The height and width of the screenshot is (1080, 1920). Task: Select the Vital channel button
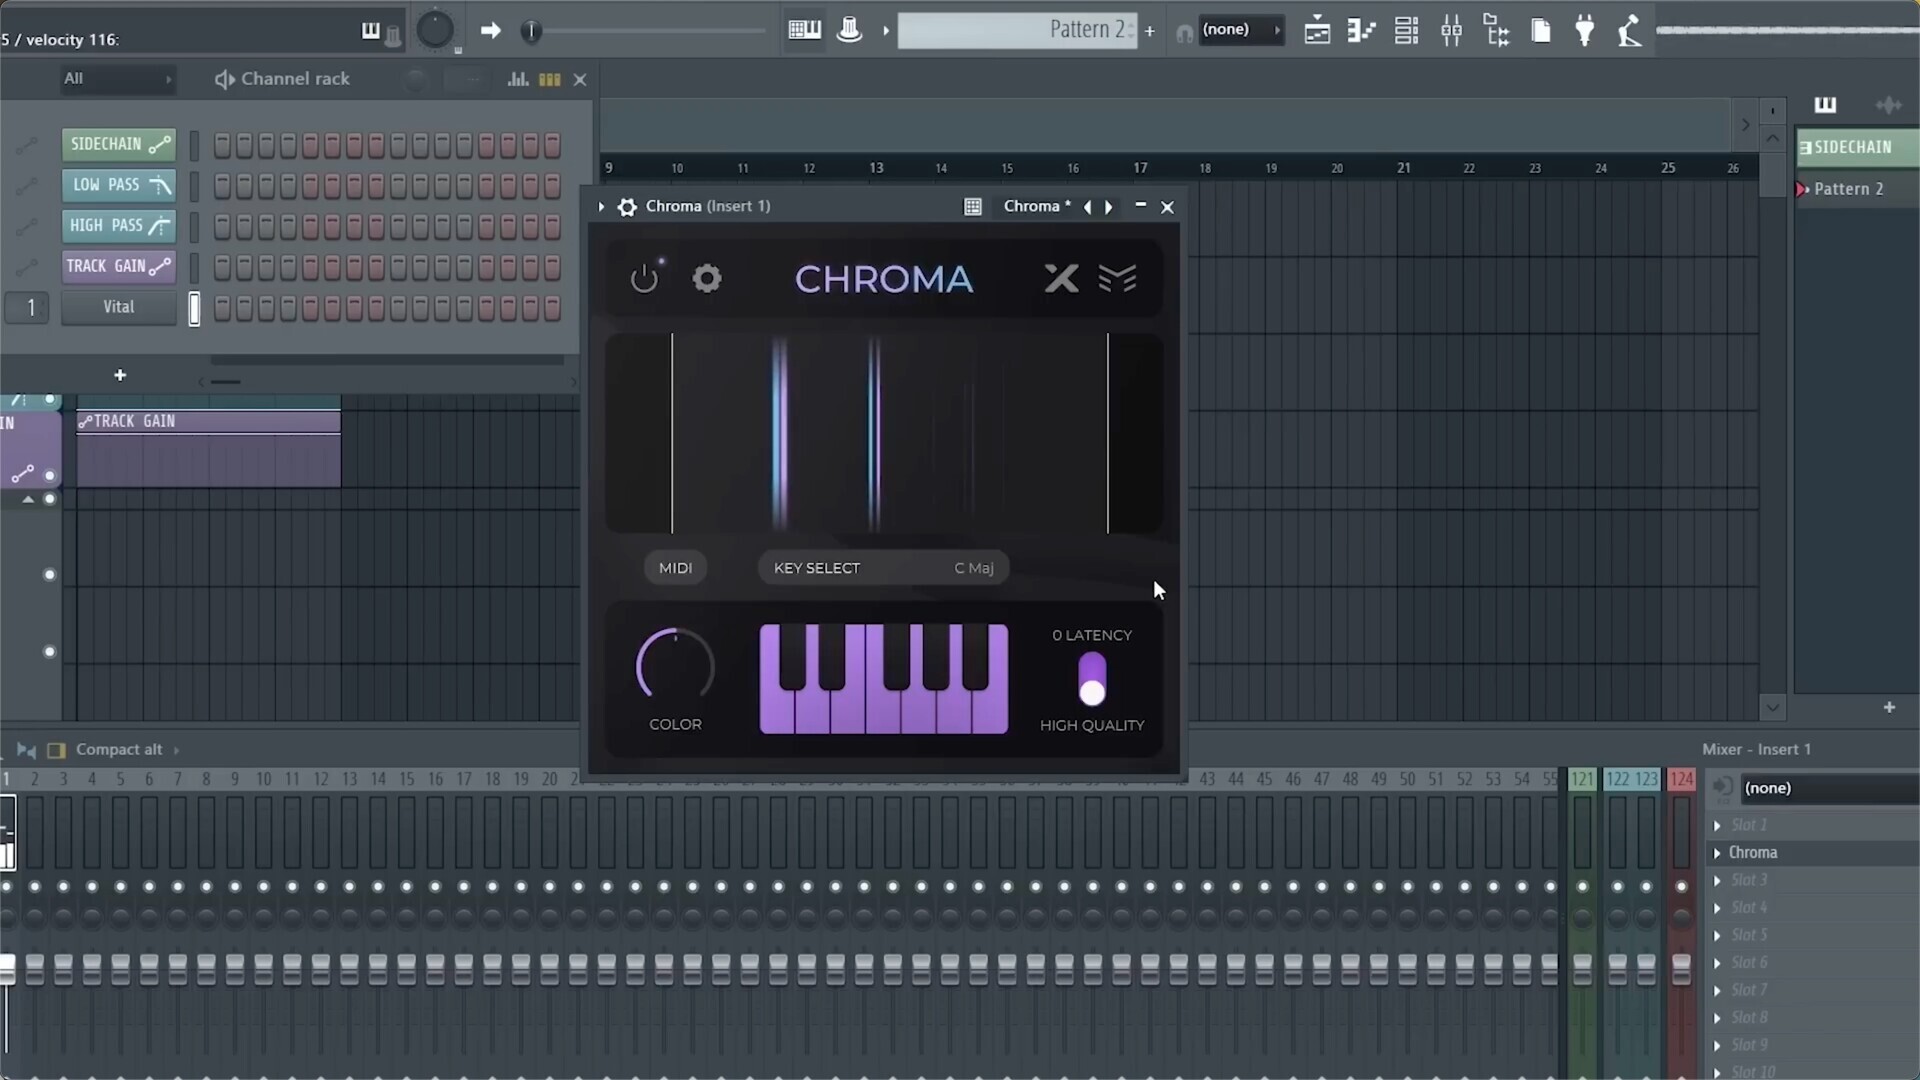point(119,307)
